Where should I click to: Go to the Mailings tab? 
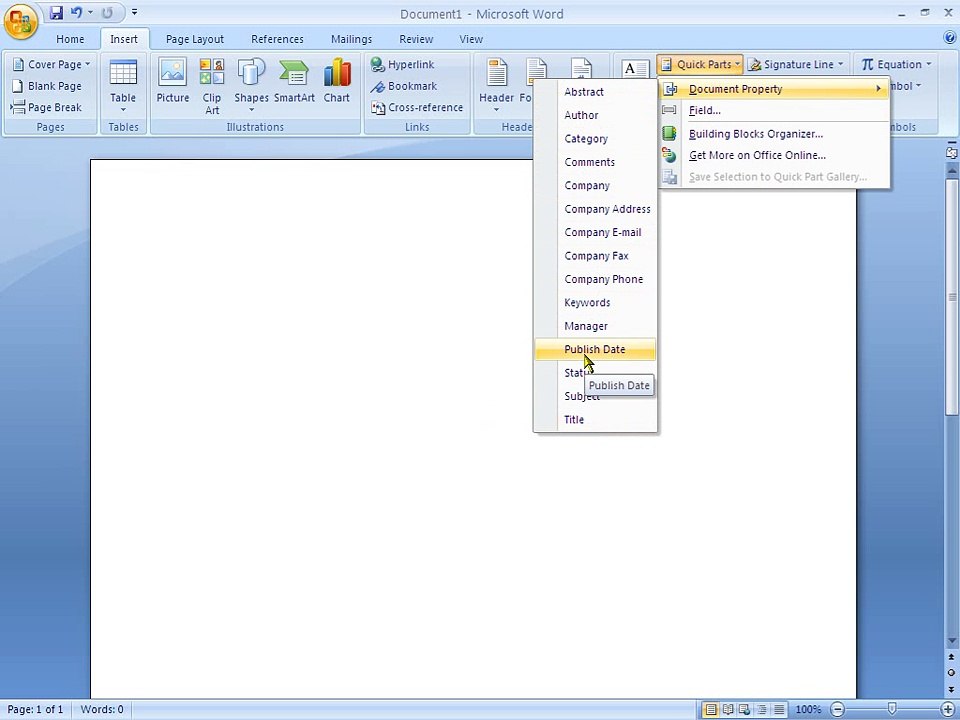(x=351, y=39)
